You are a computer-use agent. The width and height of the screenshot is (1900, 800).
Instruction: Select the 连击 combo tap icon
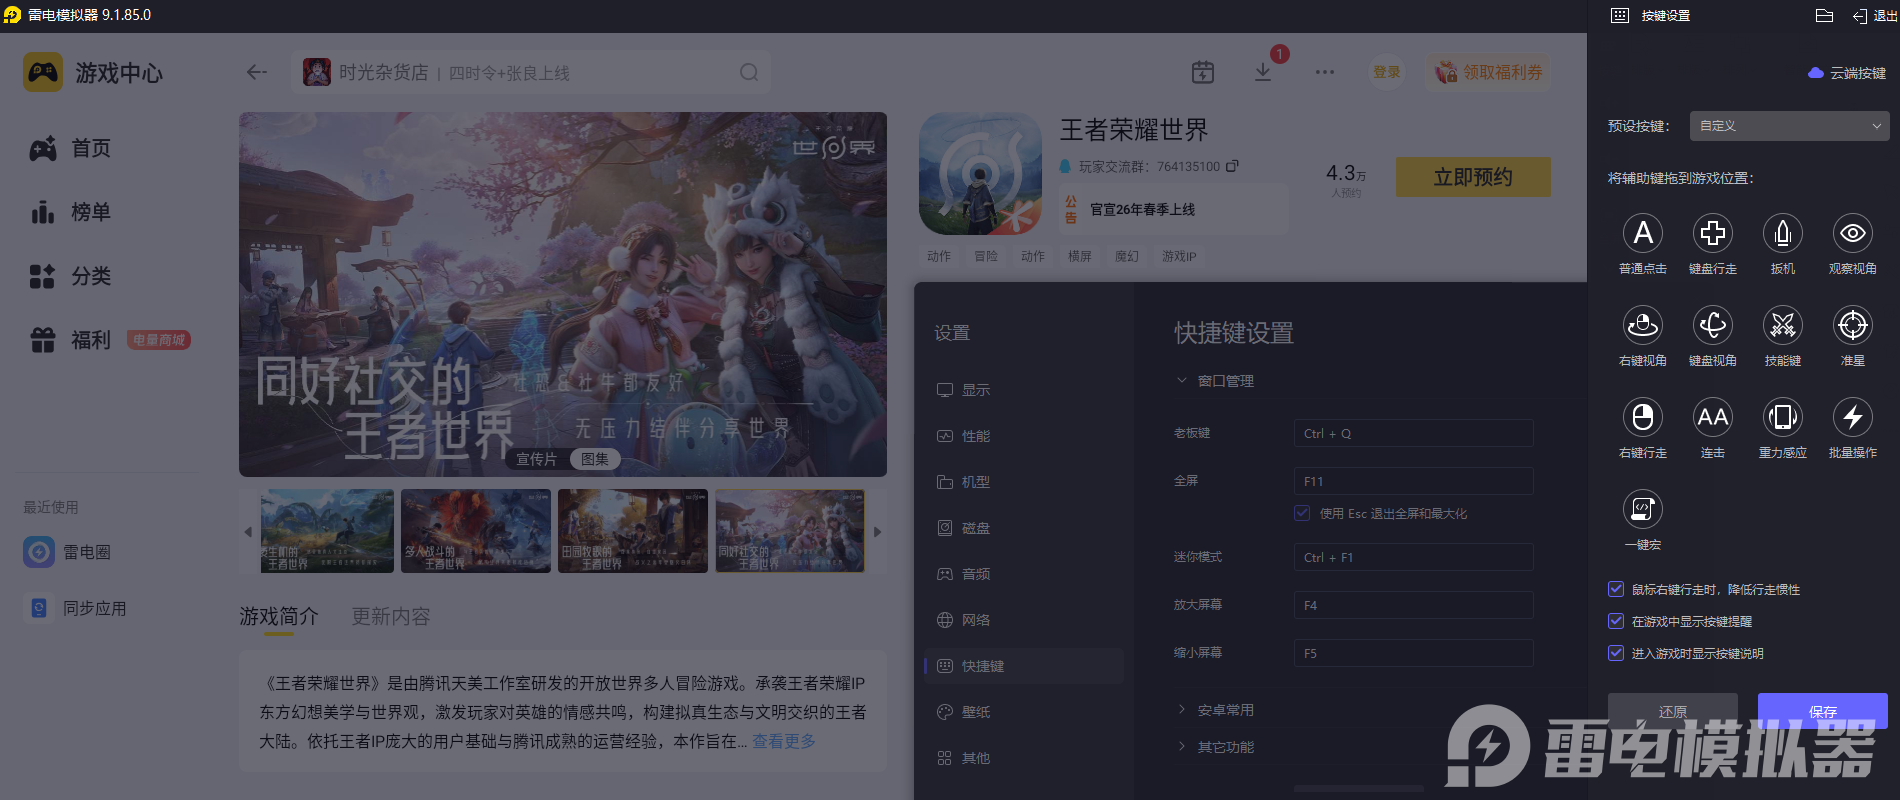tap(1712, 417)
